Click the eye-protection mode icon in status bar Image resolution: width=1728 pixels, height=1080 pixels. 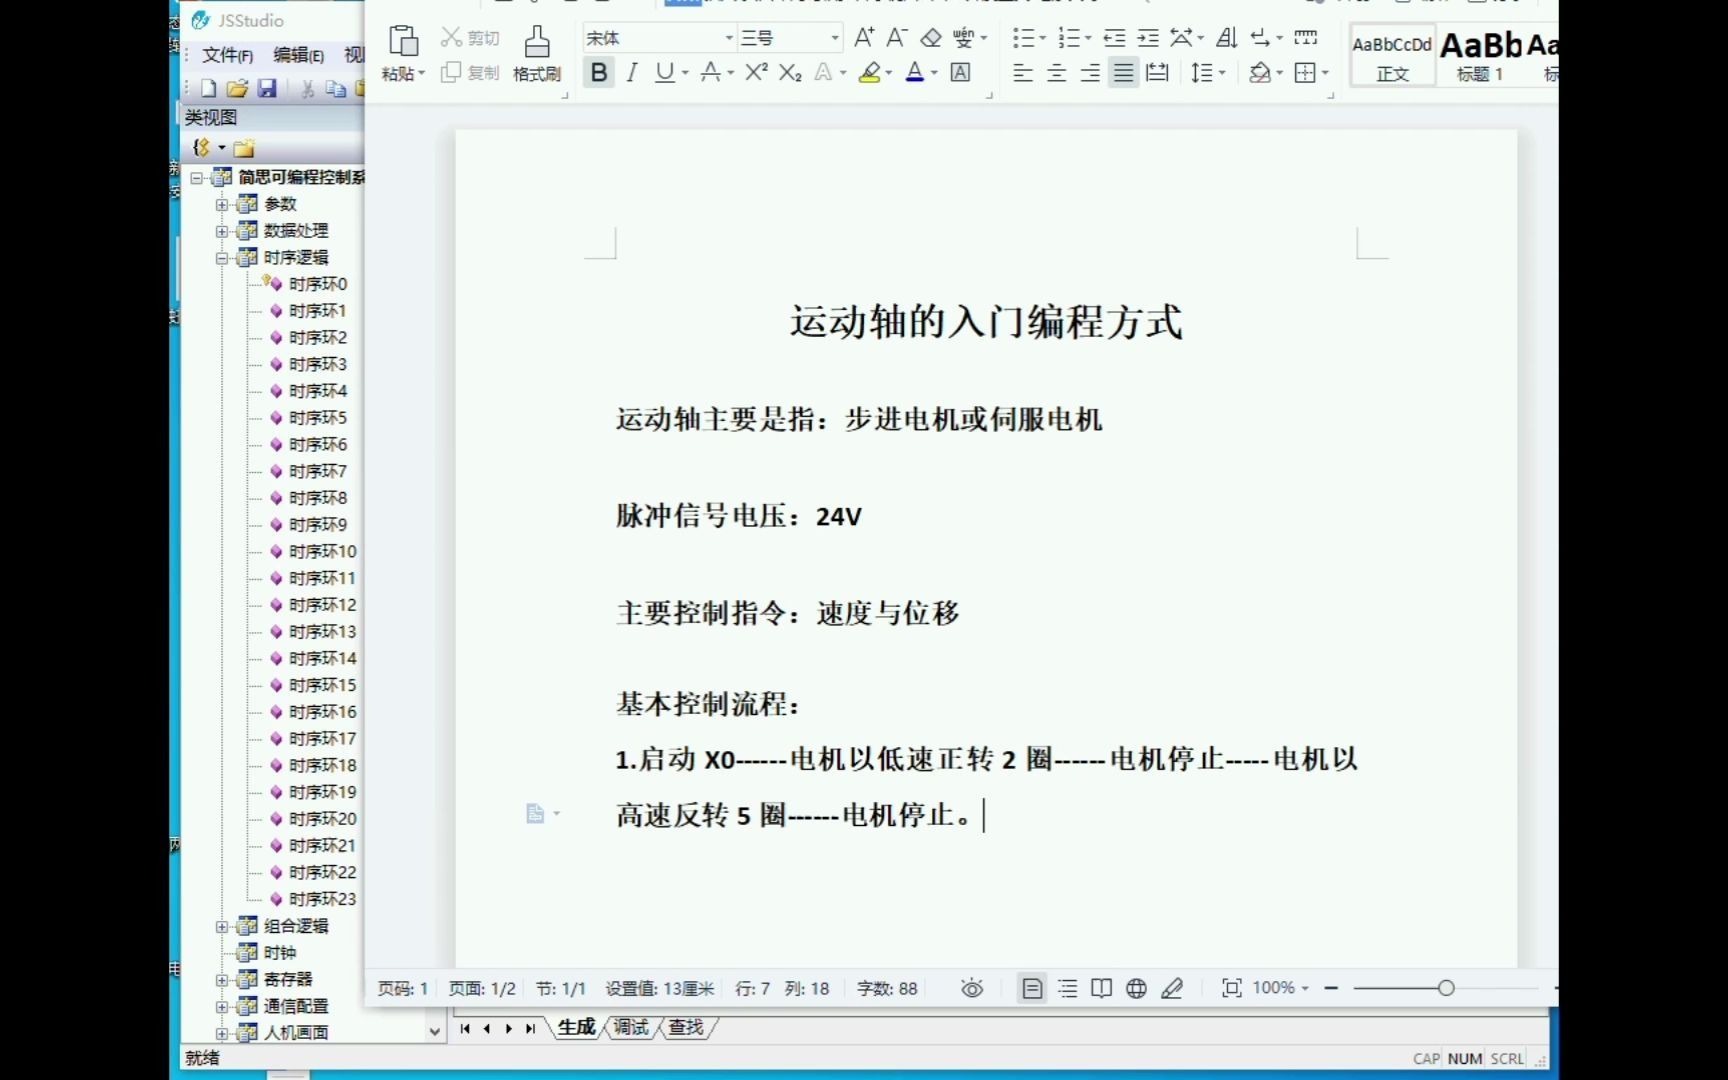[971, 988]
